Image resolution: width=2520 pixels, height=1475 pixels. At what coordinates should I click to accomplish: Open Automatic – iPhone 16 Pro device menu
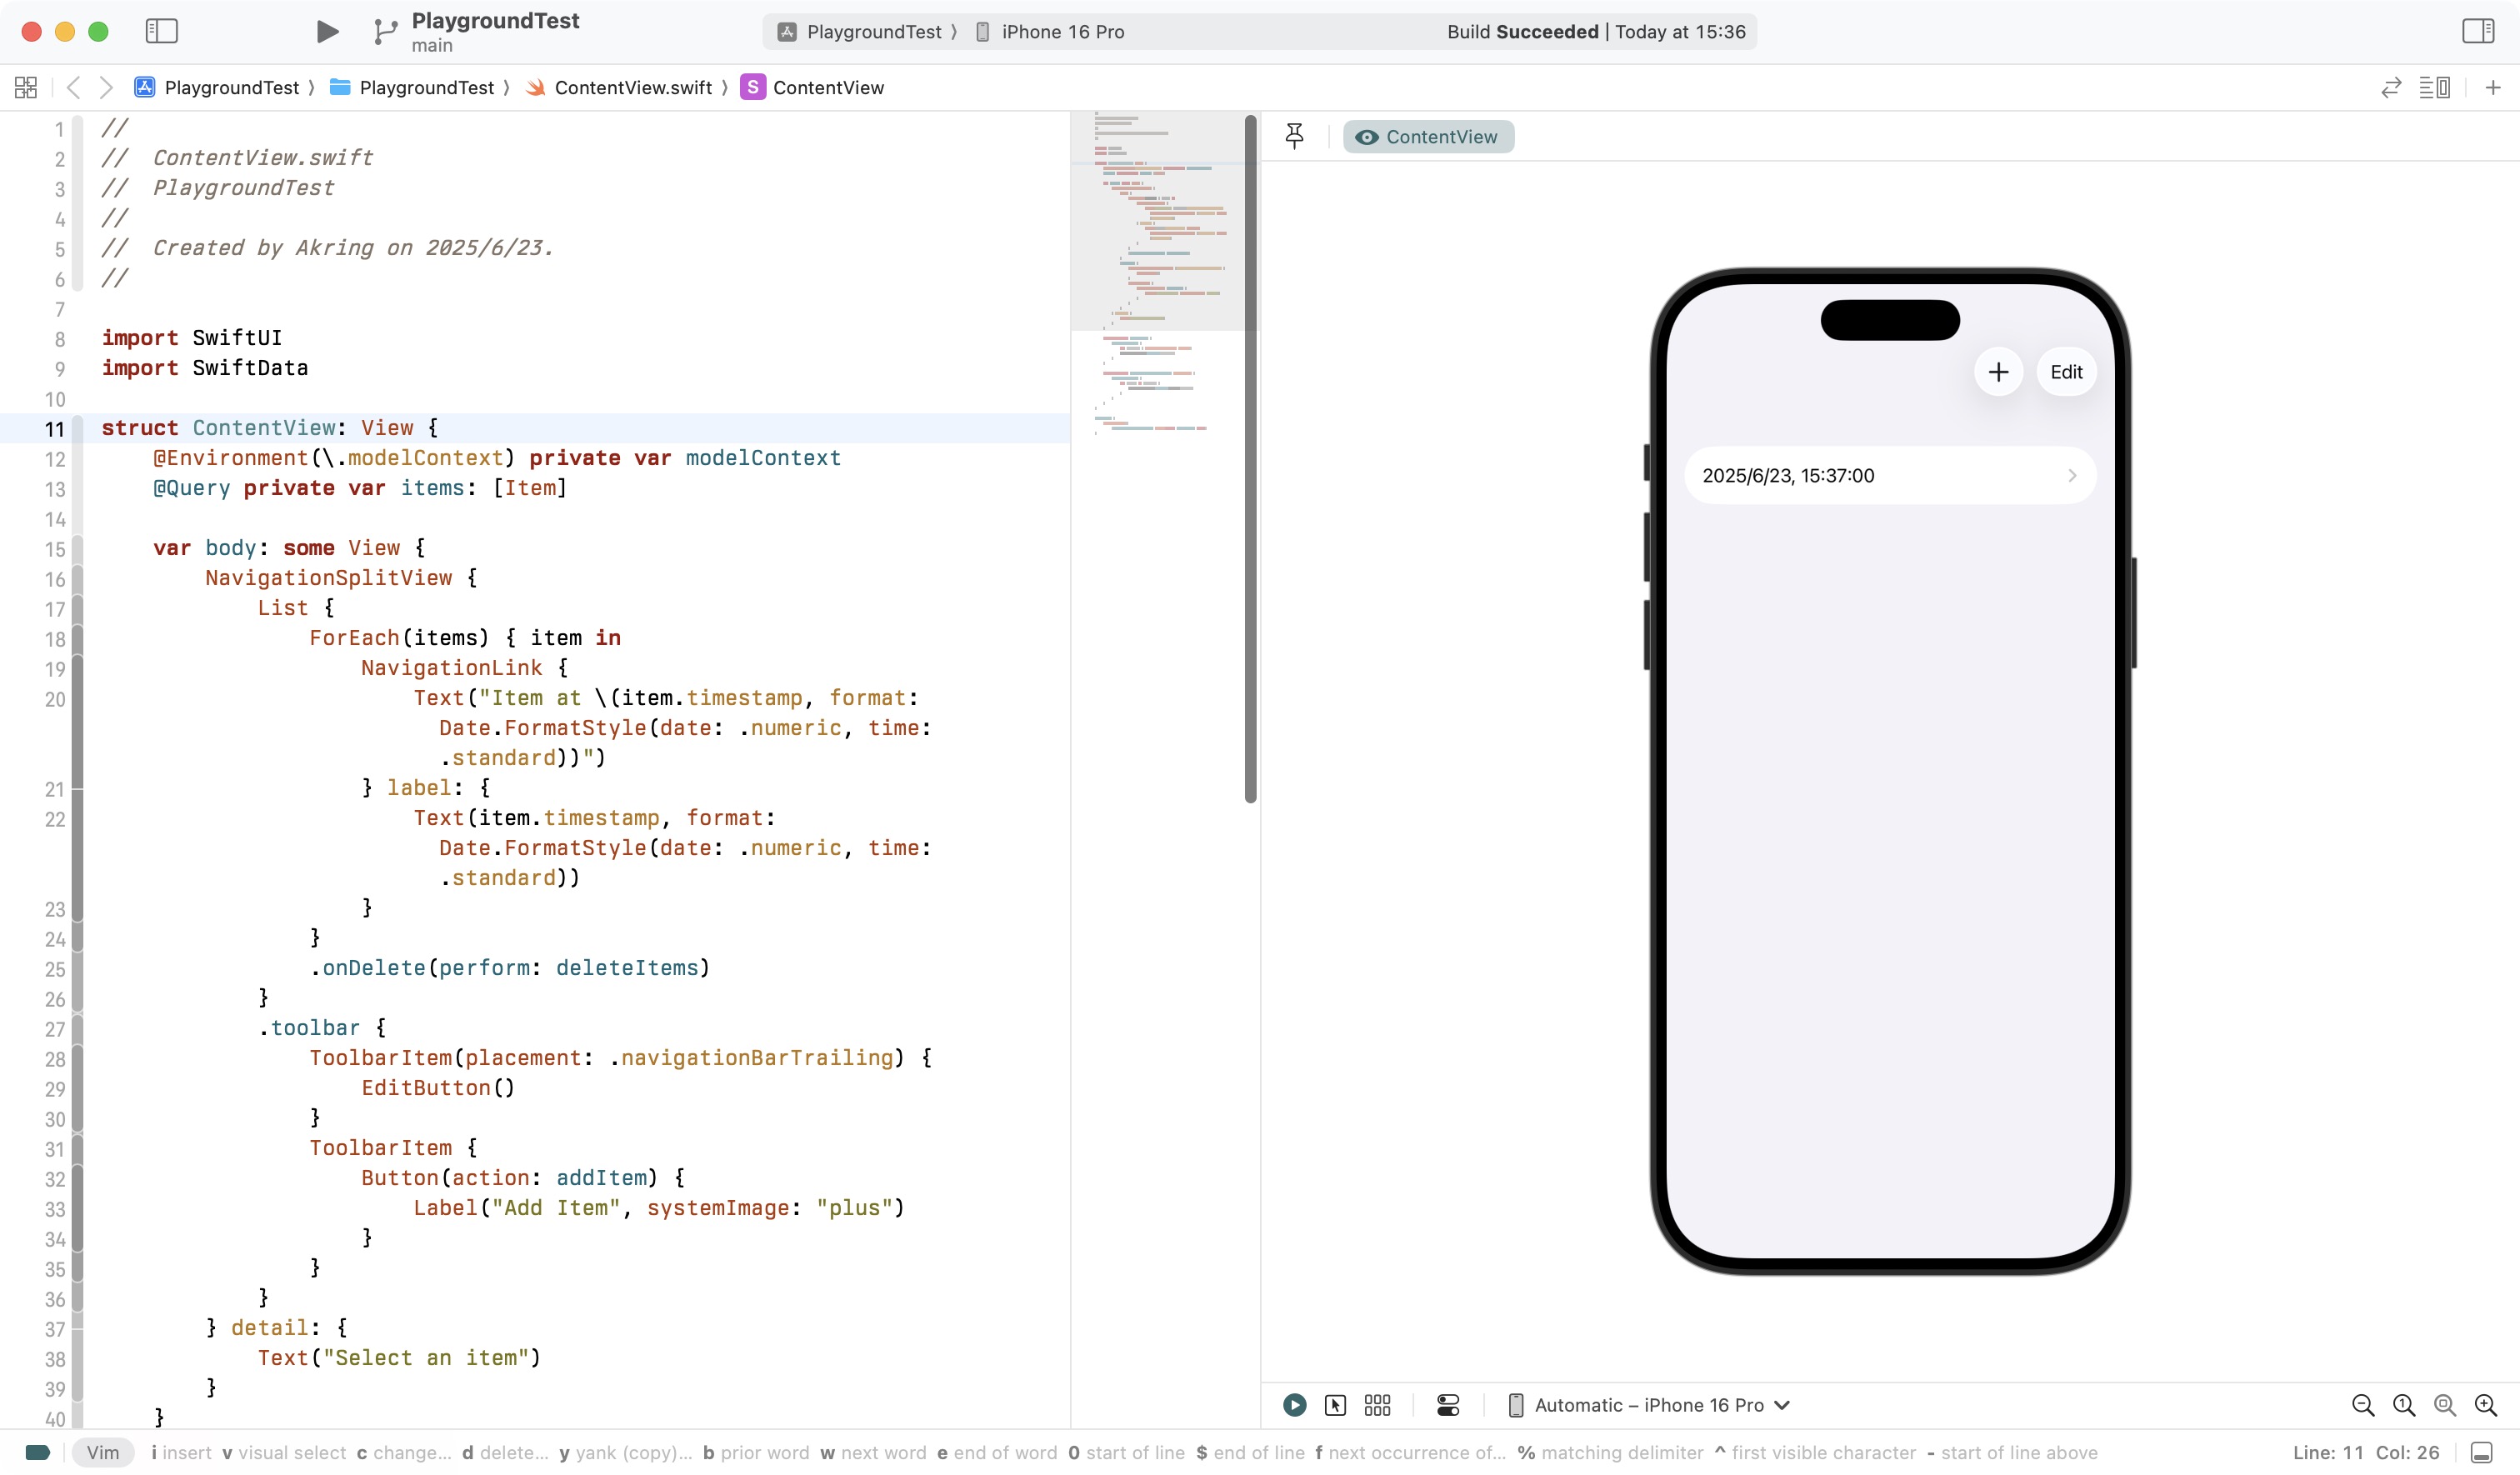coord(1649,1406)
